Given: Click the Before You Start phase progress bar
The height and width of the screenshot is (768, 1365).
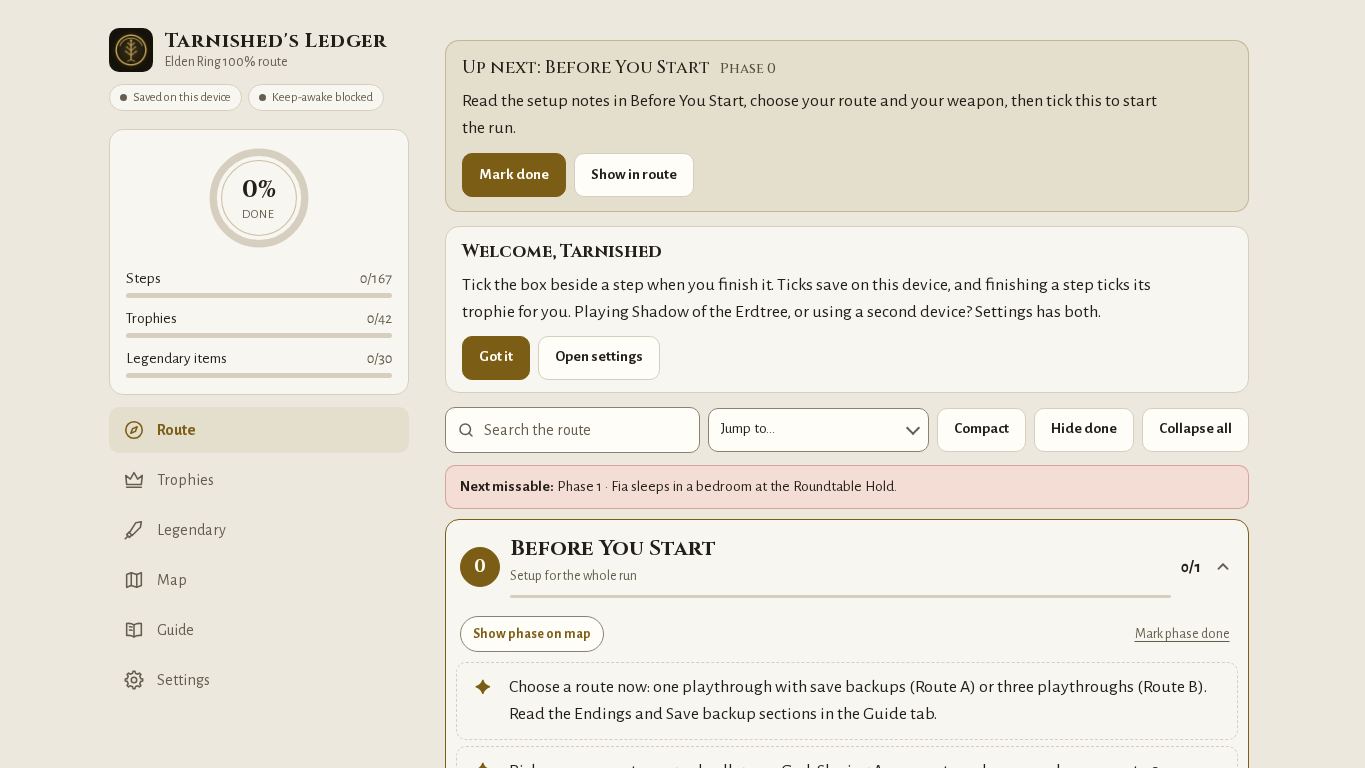Looking at the screenshot, I should pos(840,596).
